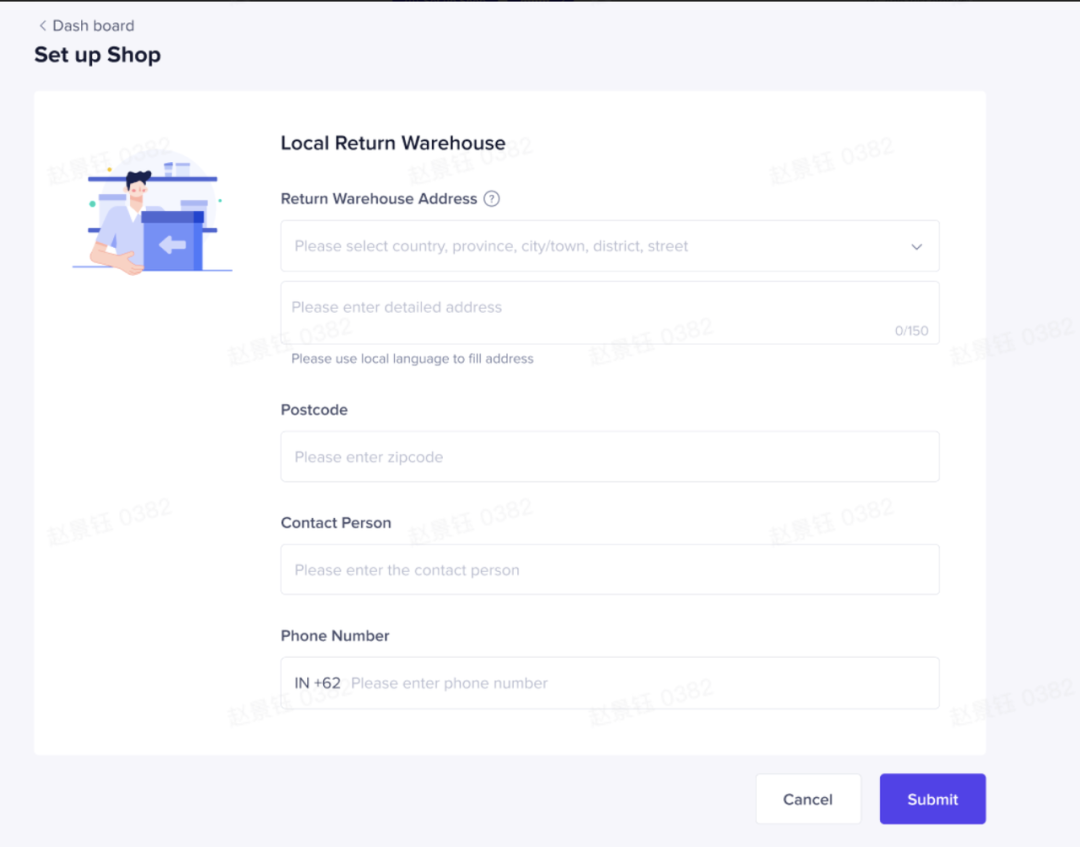The image size is (1080, 847).
Task: Go back to Dash board link
Action: (86, 25)
